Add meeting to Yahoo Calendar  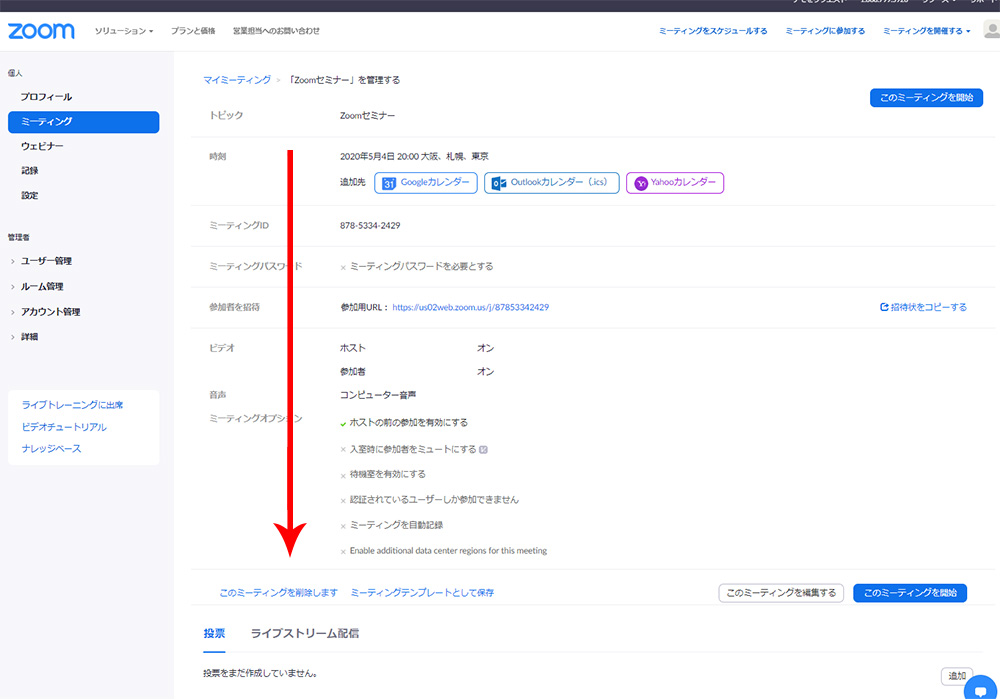[674, 183]
